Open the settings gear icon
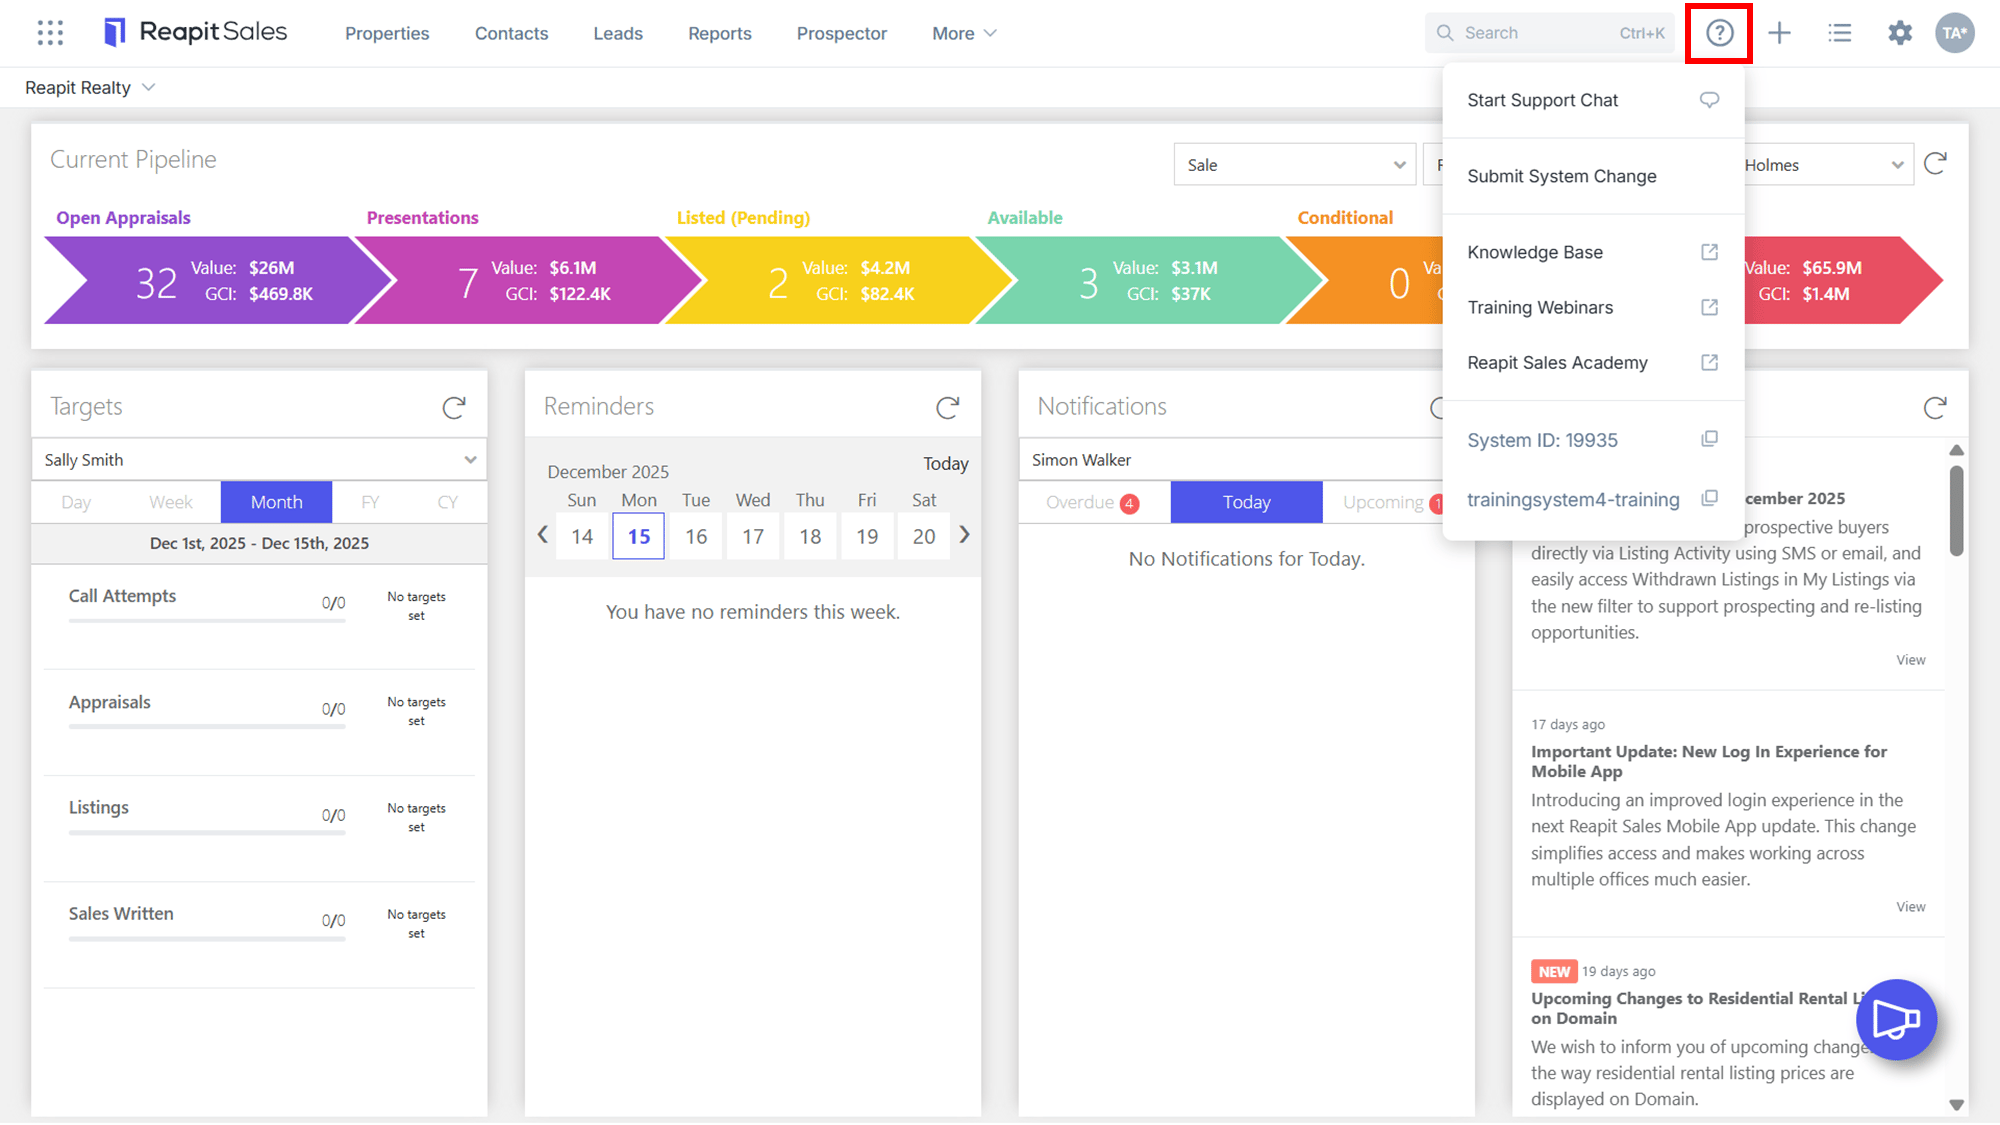This screenshot has width=2000, height=1125. click(1899, 33)
